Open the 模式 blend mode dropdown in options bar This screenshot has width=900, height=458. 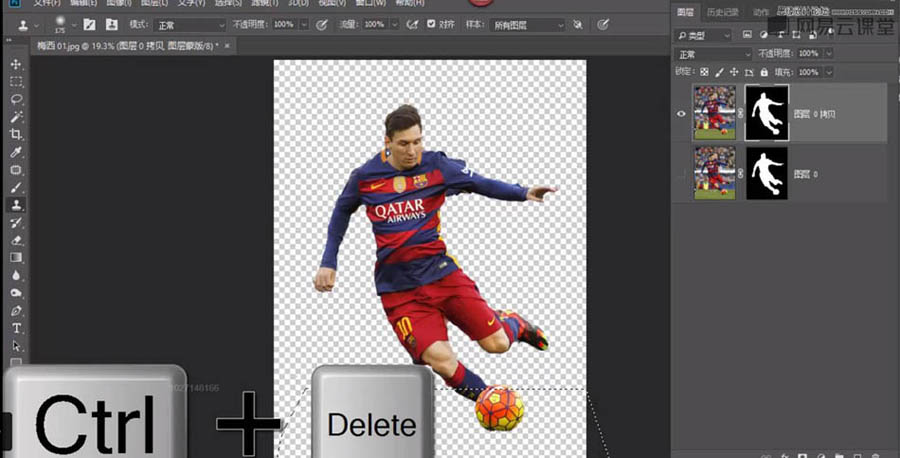191,24
